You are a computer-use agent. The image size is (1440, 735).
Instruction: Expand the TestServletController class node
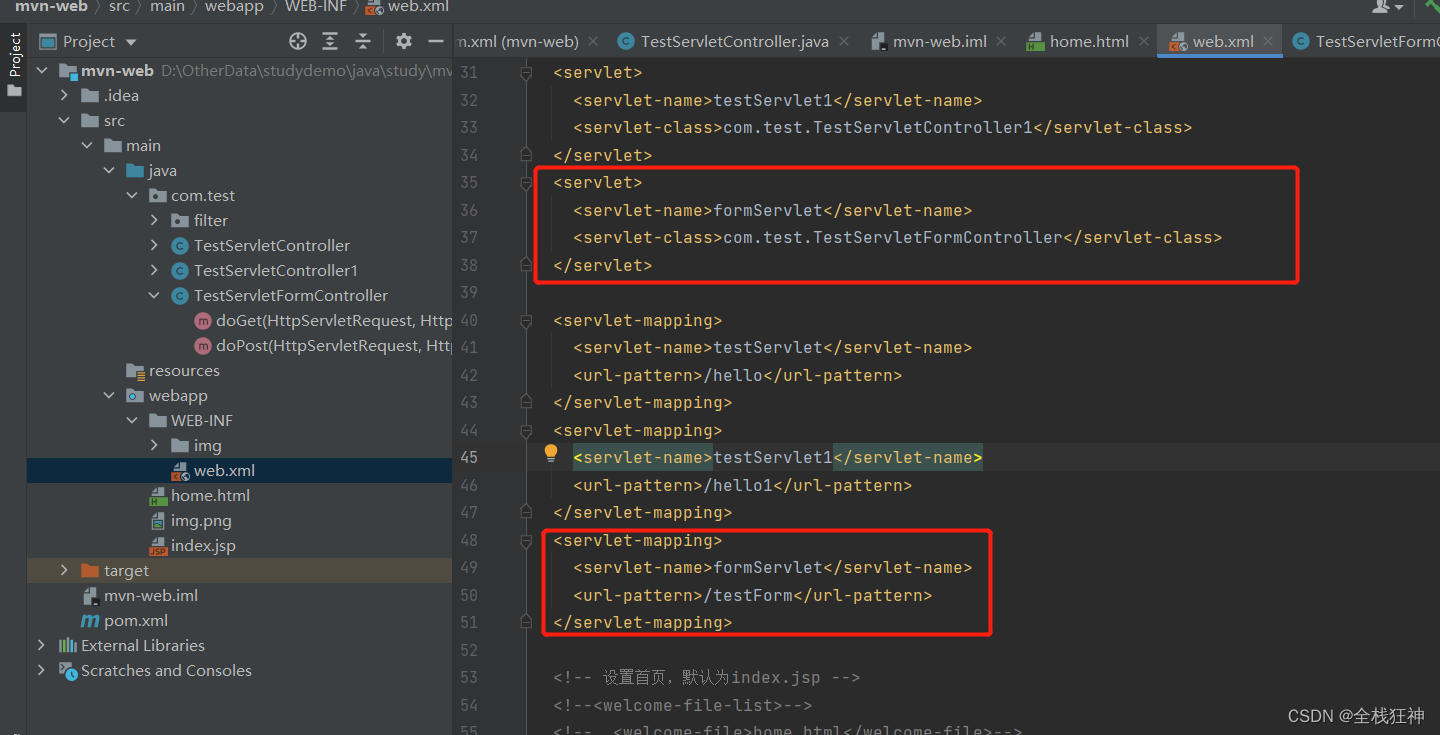point(154,245)
